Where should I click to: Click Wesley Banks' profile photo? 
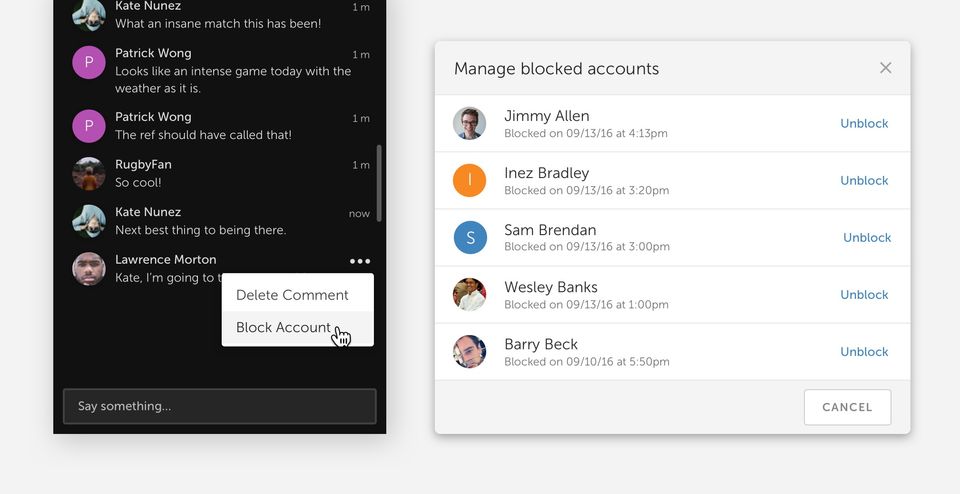pyautogui.click(x=469, y=295)
